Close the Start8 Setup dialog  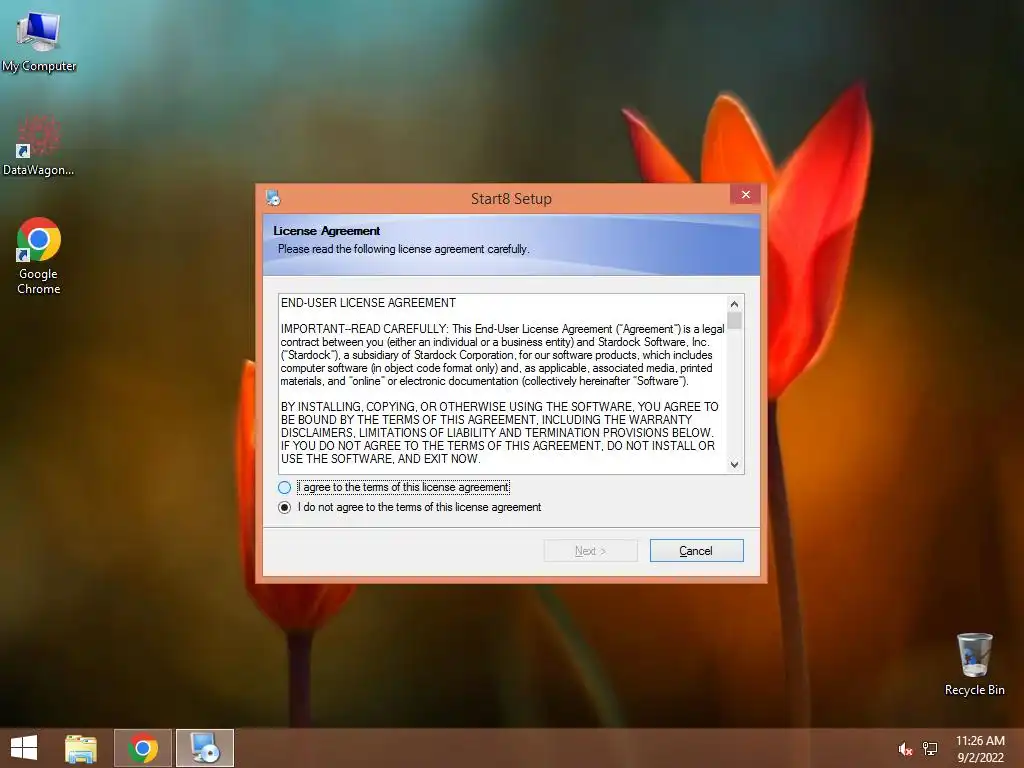tap(745, 195)
